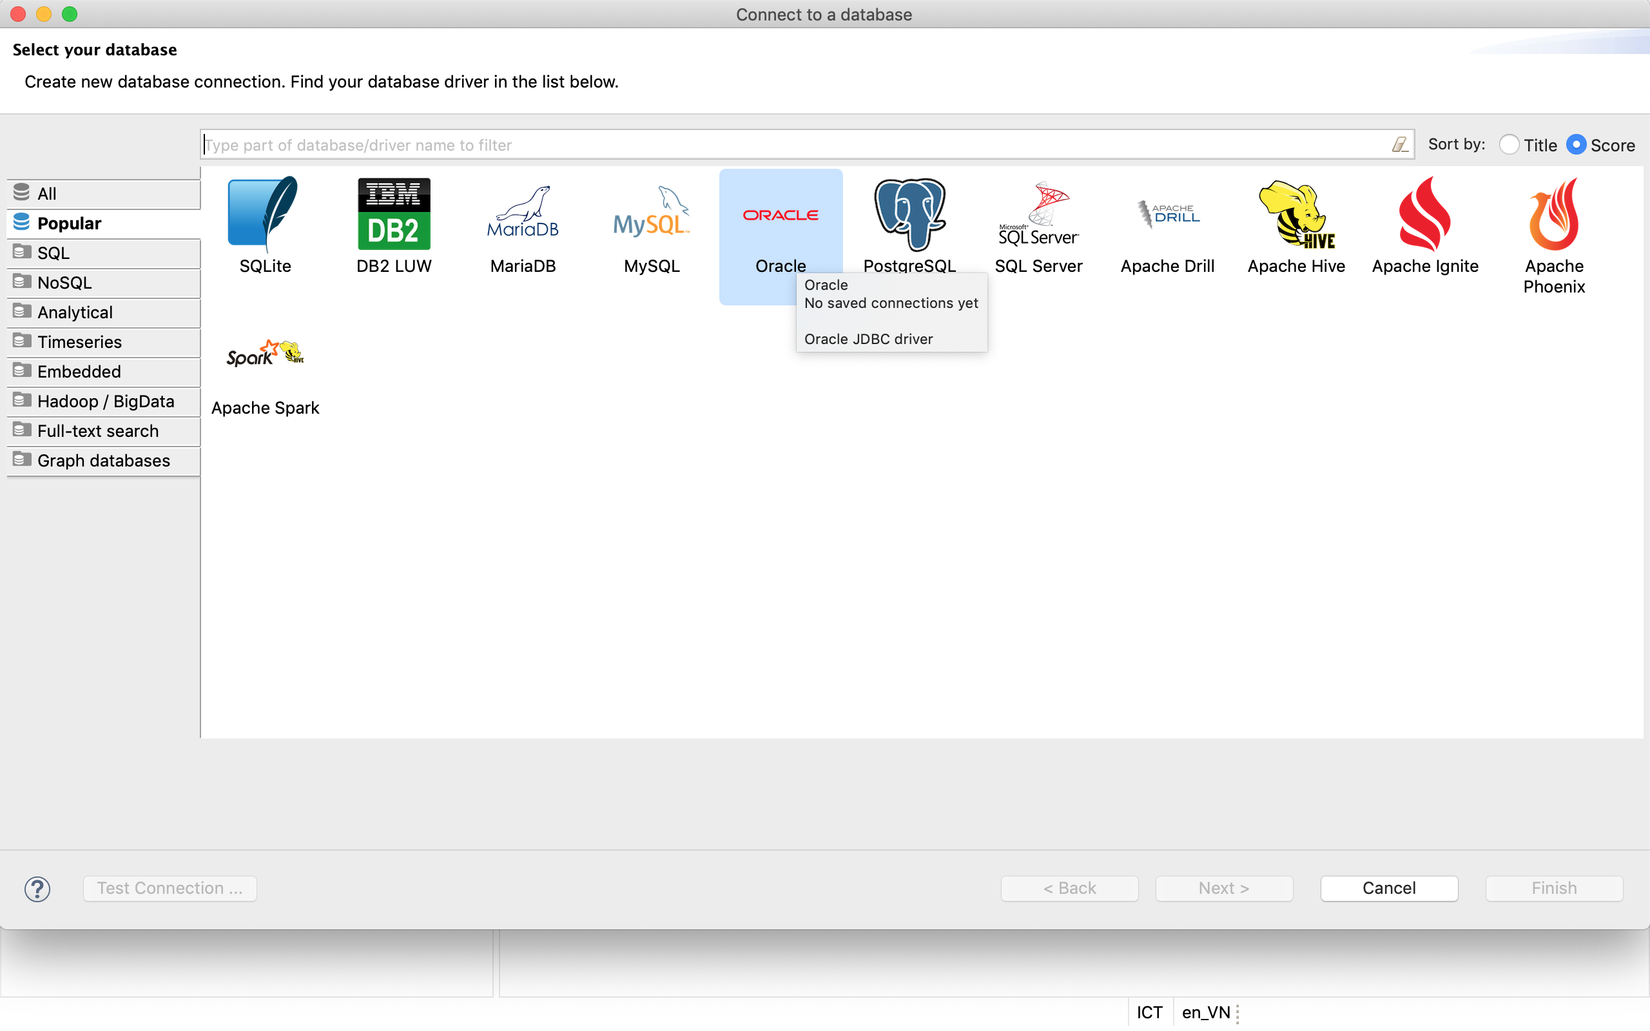The image size is (1650, 1031).
Task: Click the Back button
Action: pos(1070,888)
